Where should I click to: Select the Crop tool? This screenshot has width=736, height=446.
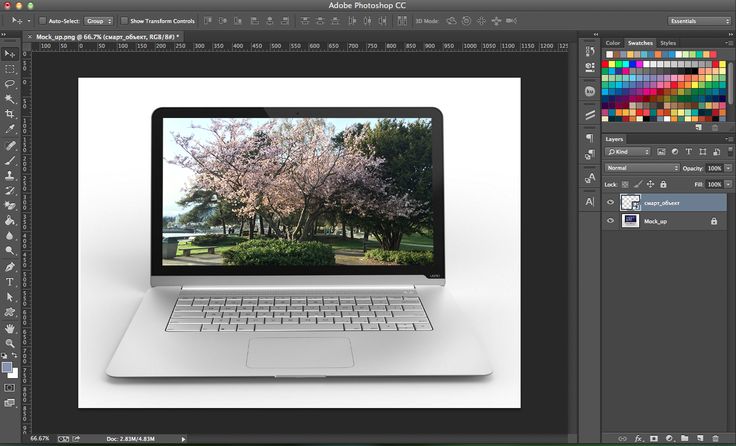[9, 114]
